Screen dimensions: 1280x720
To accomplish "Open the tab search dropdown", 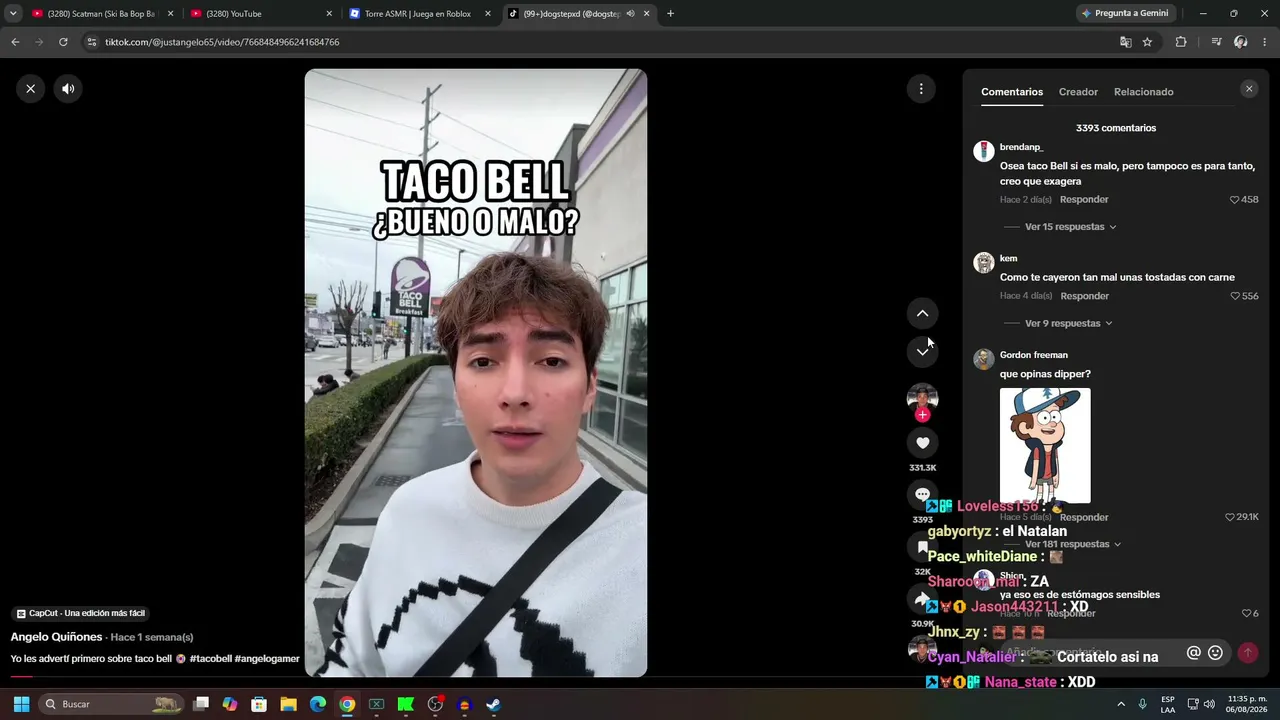I will 12,14.
